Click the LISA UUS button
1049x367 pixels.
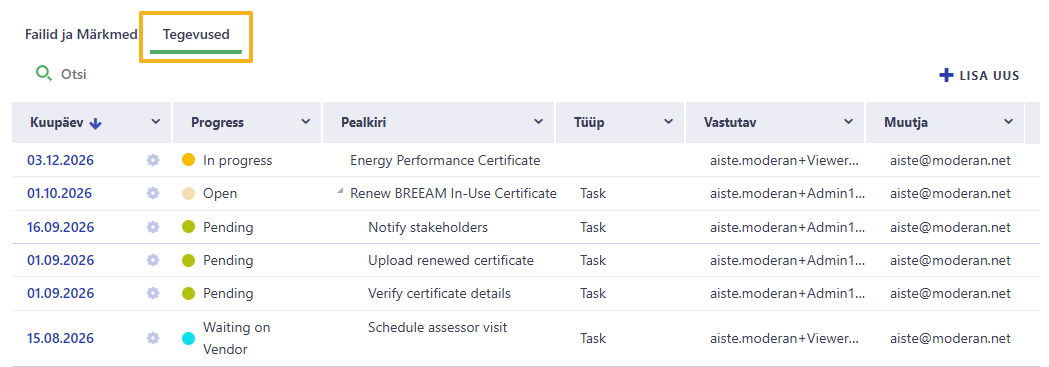979,76
